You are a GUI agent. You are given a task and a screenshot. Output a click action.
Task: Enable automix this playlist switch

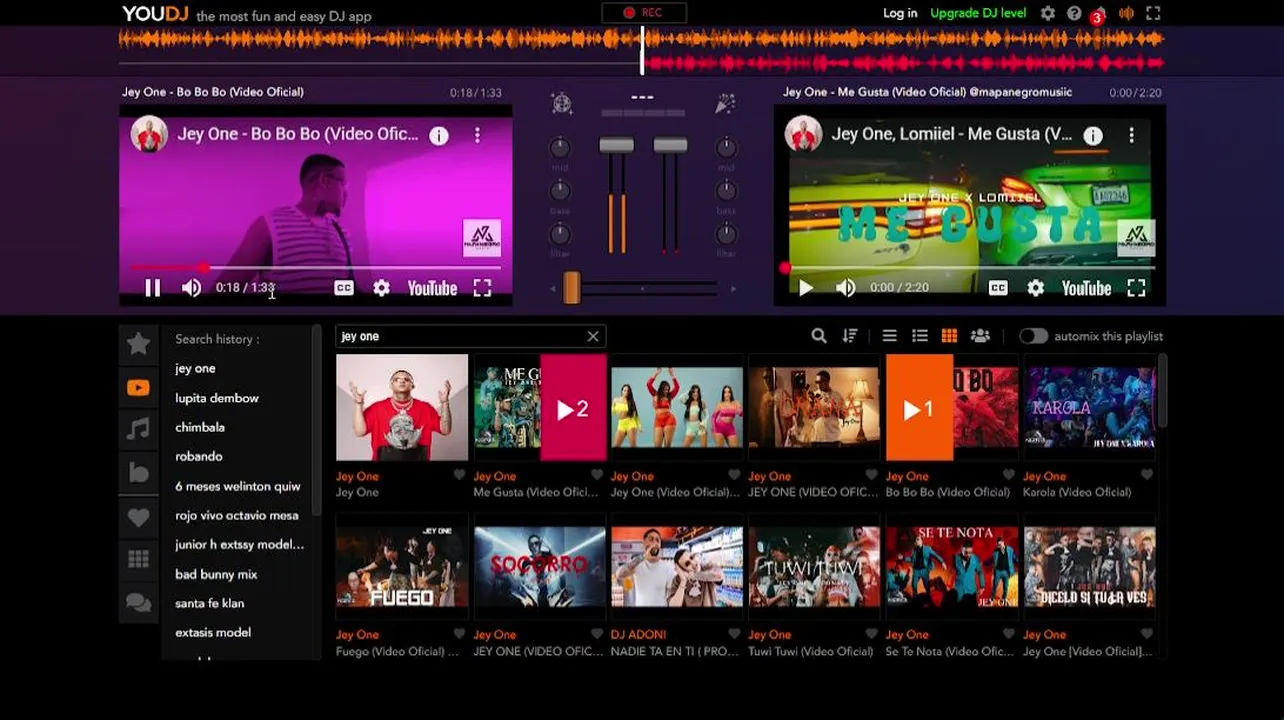pyautogui.click(x=1033, y=336)
